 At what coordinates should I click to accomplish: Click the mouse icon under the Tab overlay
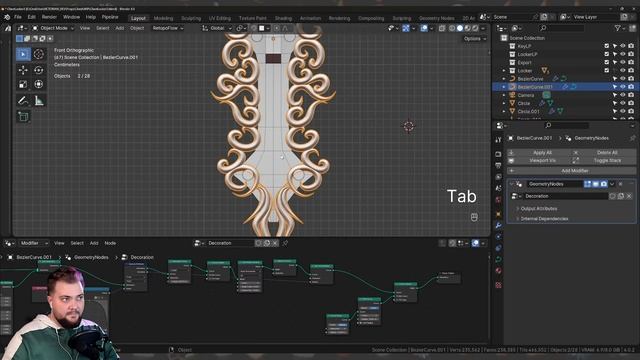474,217
